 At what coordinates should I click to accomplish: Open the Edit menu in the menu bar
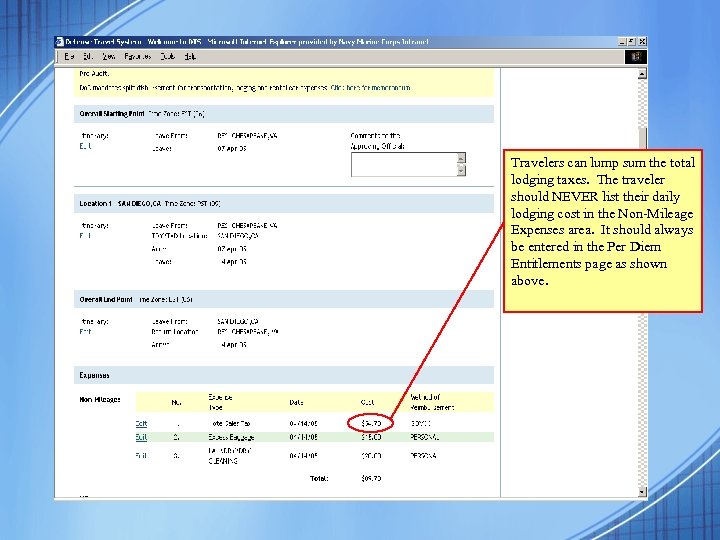pos(88,56)
